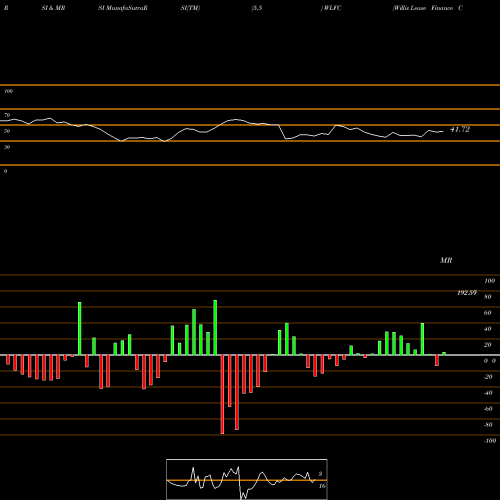Click the deepest red MR histogram bar
This screenshot has height=500, width=500.
click(x=222, y=394)
